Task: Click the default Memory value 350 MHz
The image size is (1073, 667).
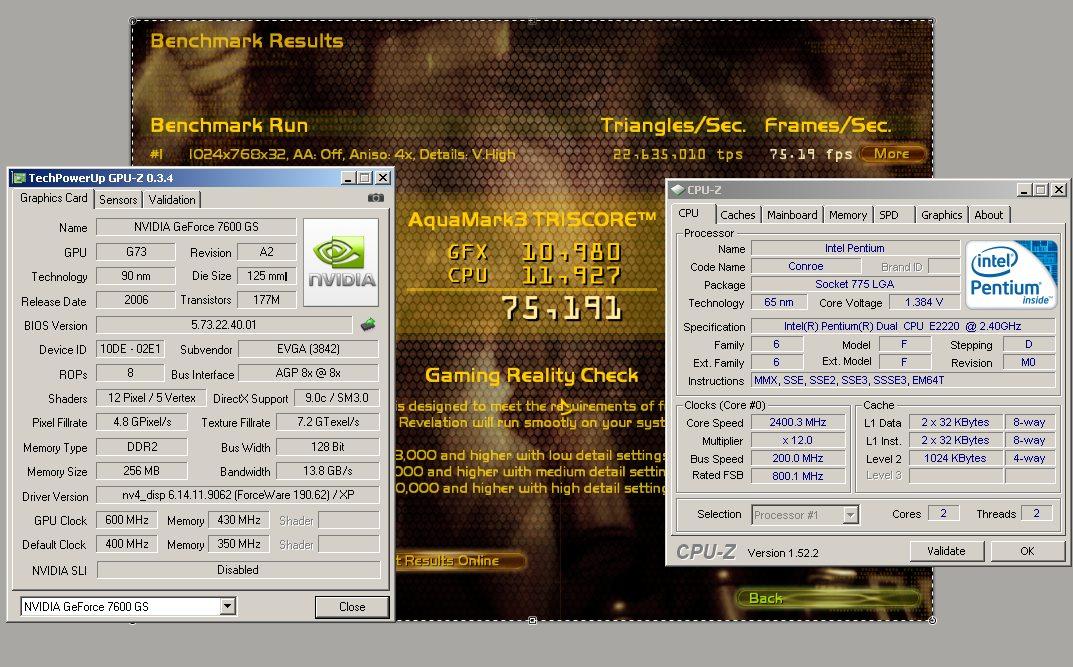Action: pyautogui.click(x=239, y=544)
